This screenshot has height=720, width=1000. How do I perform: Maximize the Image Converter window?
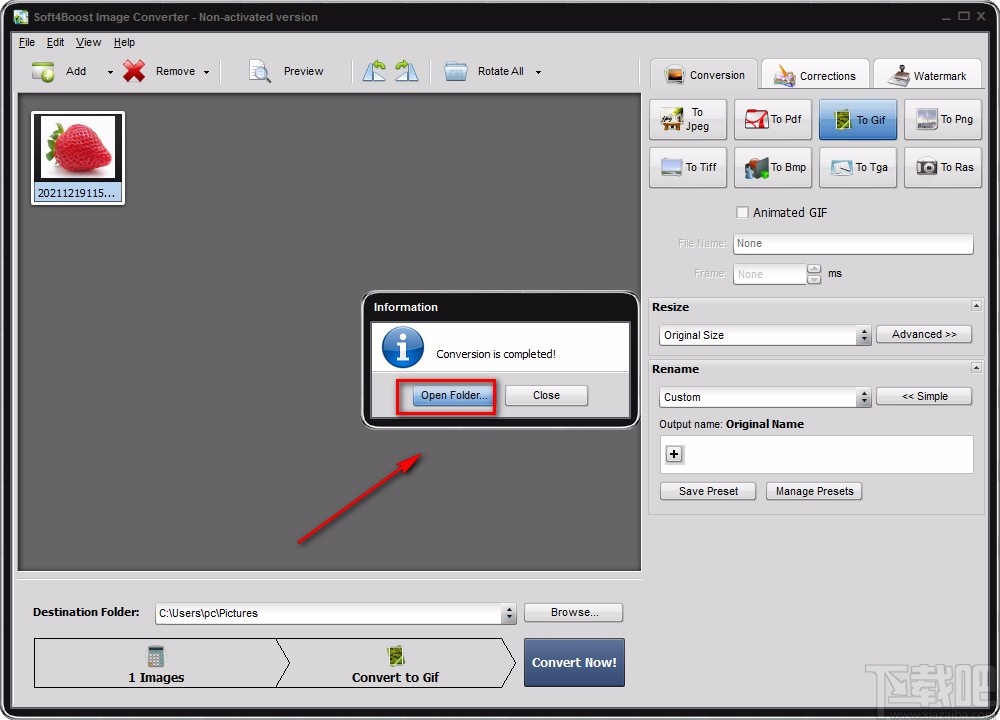coord(964,16)
